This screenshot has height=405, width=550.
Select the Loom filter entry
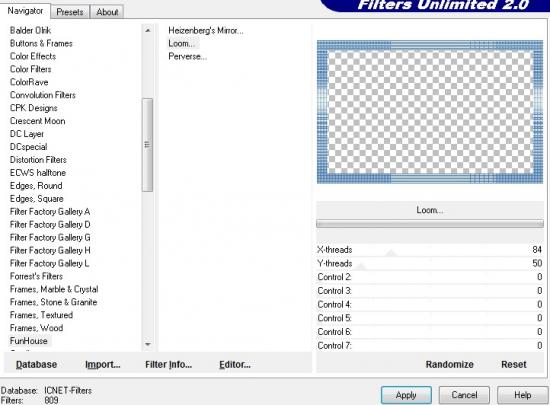(181, 43)
